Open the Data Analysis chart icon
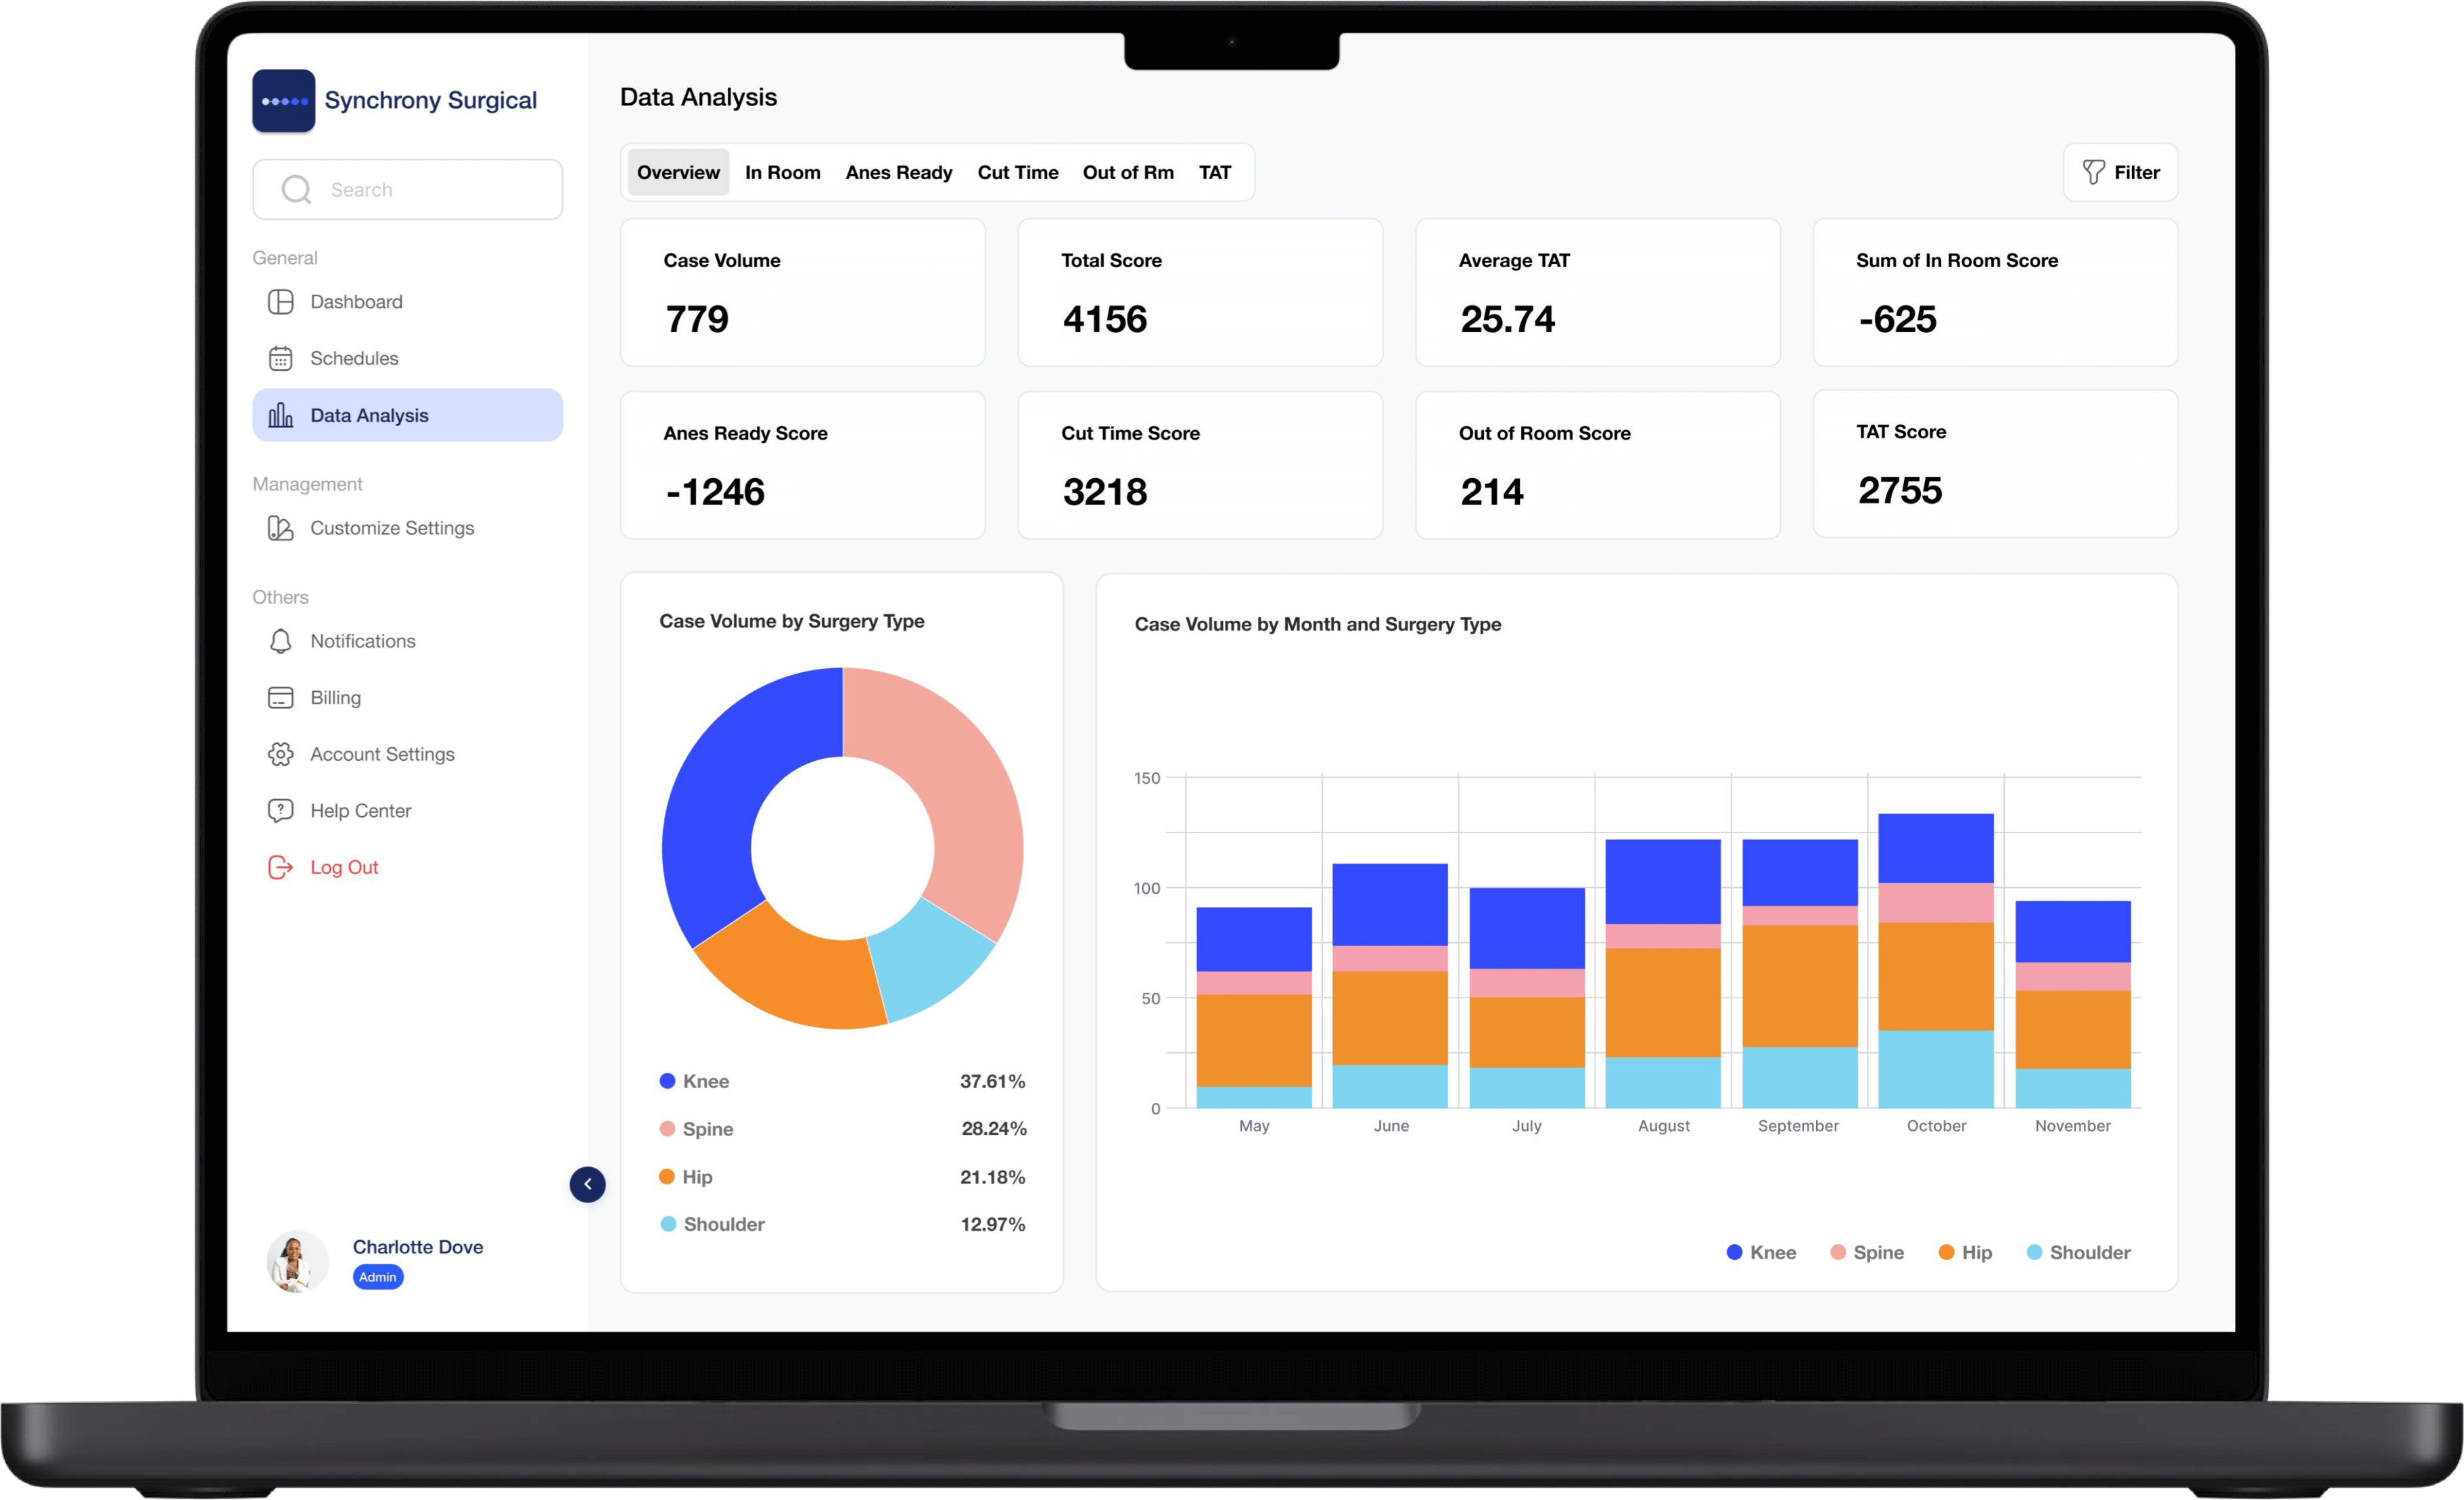 coord(281,414)
